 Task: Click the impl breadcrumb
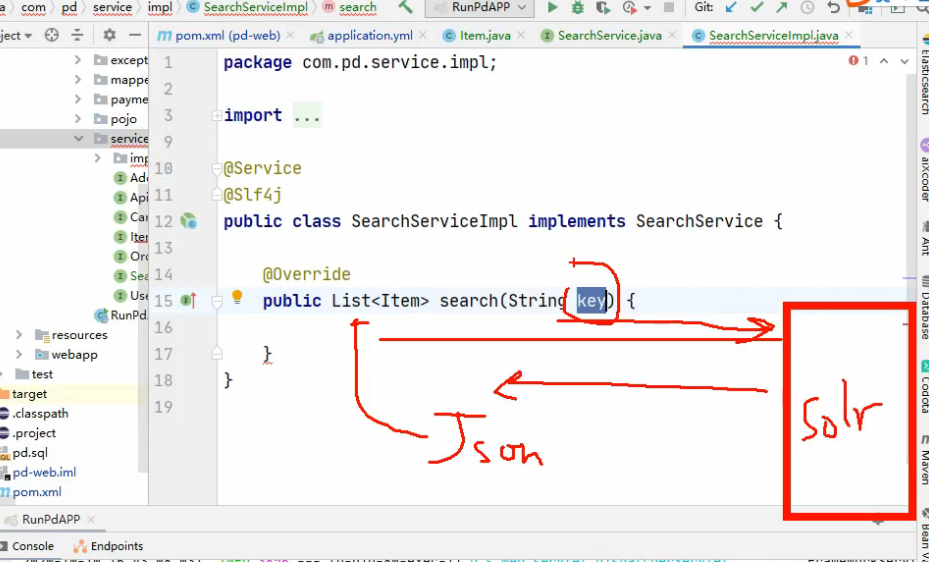pos(160,7)
